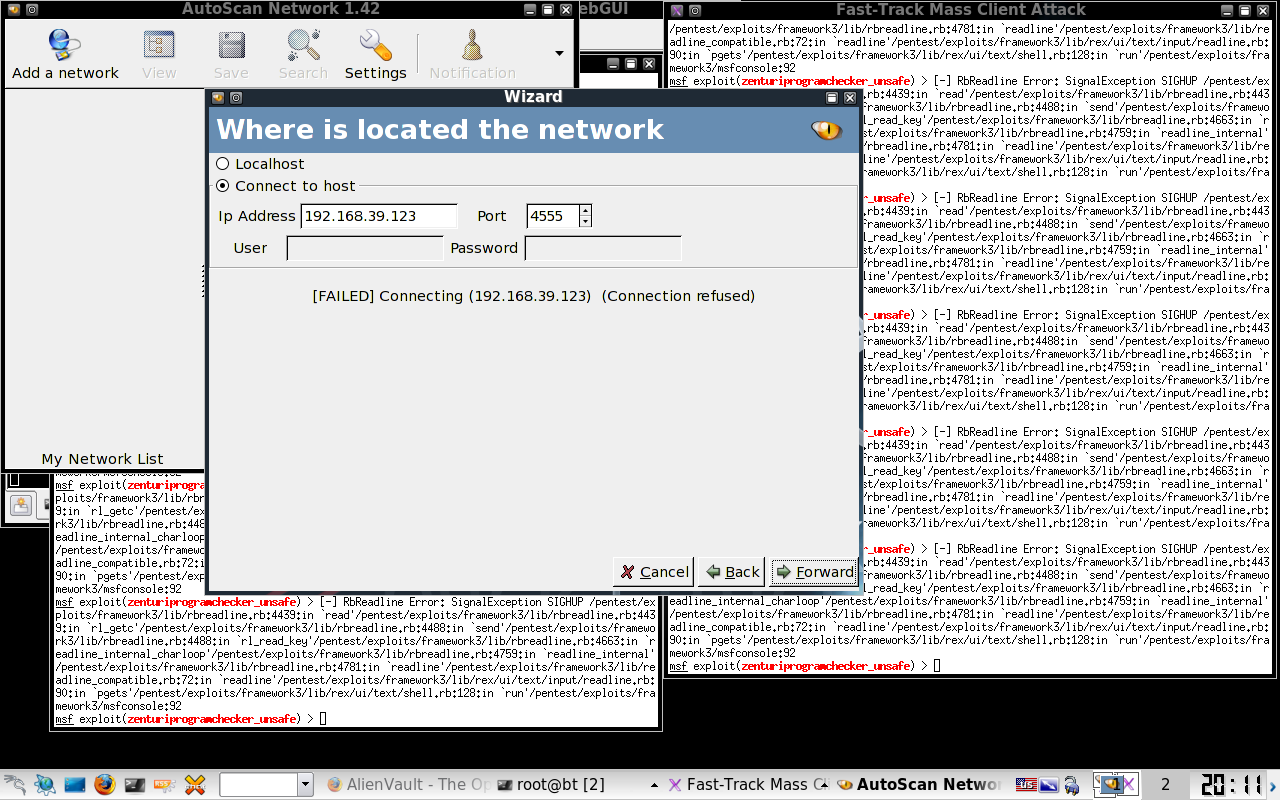Viewport: 1280px width, 800px height.
Task: Click the US flag keyboard layout icon
Action: click(1026, 785)
